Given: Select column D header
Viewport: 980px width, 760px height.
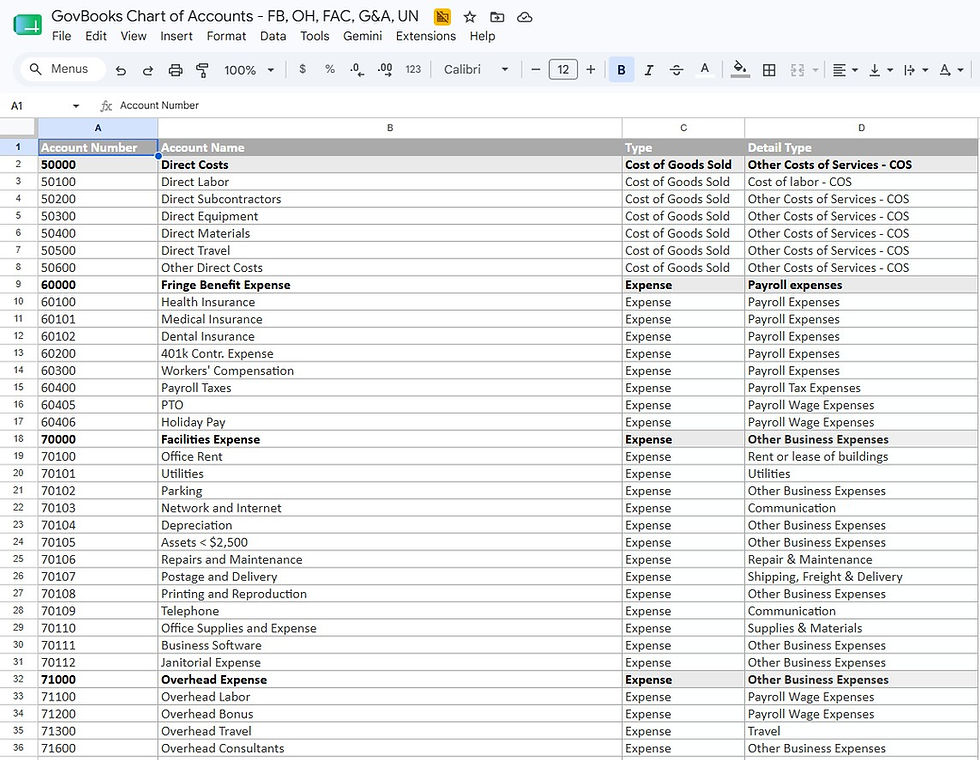Looking at the screenshot, I should coord(861,128).
